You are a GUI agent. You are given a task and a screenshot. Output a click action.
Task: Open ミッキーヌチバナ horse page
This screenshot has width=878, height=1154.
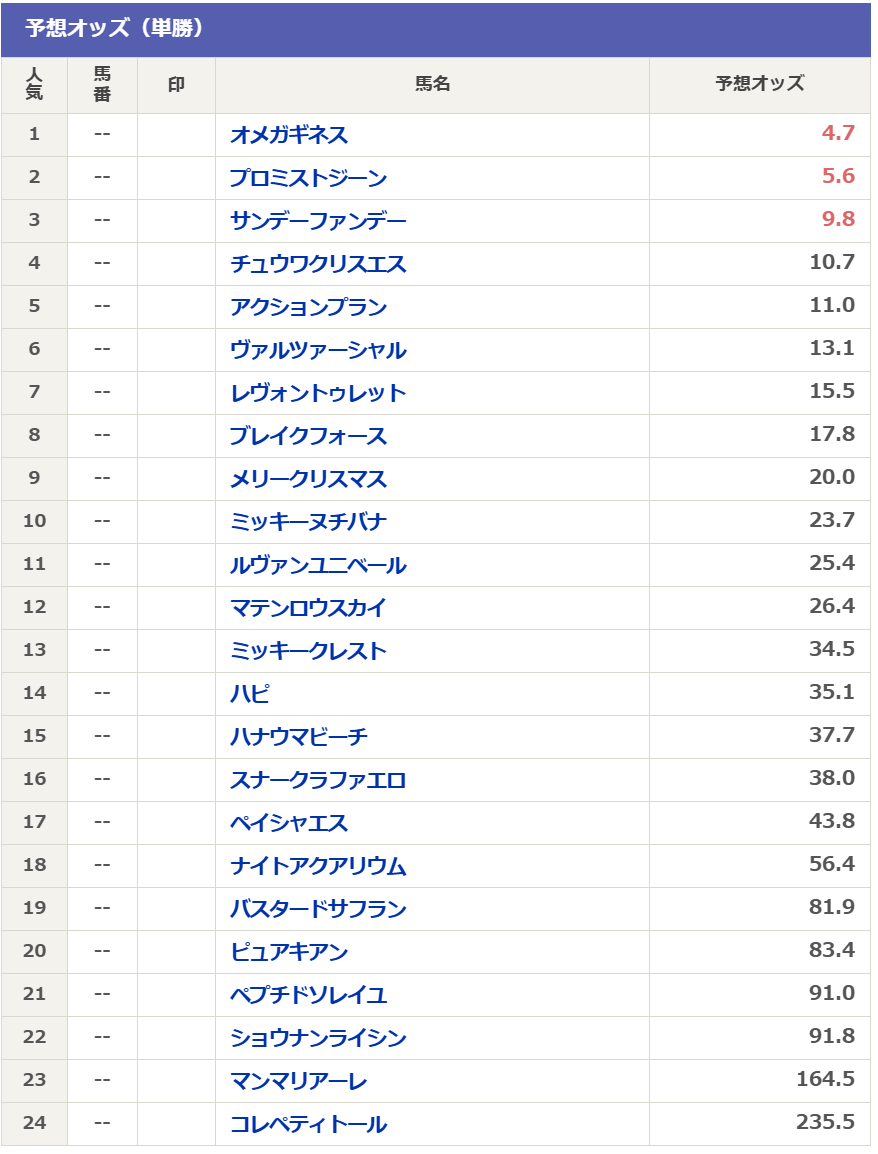coord(308,522)
